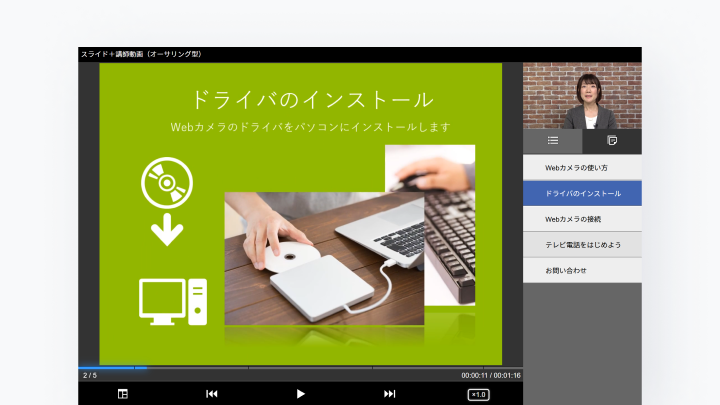The width and height of the screenshot is (720, 405).
Task: Click the instructor video thumbnail
Action: [x=582, y=96]
